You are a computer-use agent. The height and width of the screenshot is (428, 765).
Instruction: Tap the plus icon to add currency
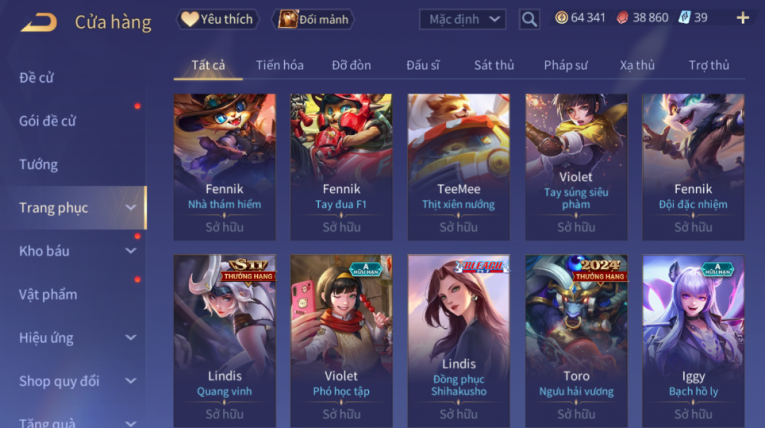[x=743, y=18]
